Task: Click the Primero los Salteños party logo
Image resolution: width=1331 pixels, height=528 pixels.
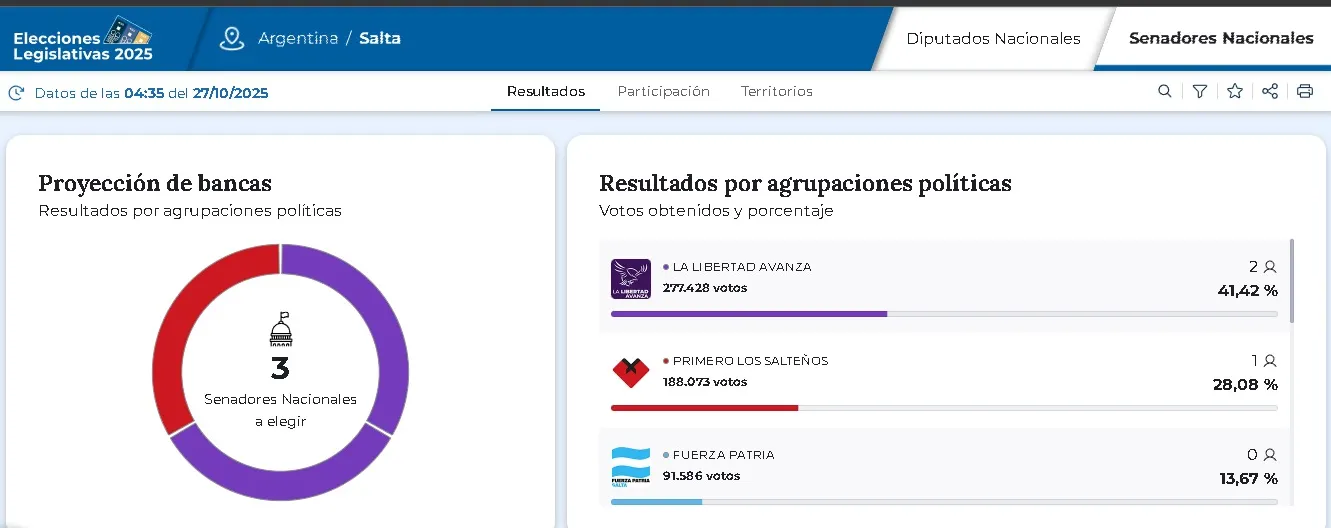Action: point(631,372)
